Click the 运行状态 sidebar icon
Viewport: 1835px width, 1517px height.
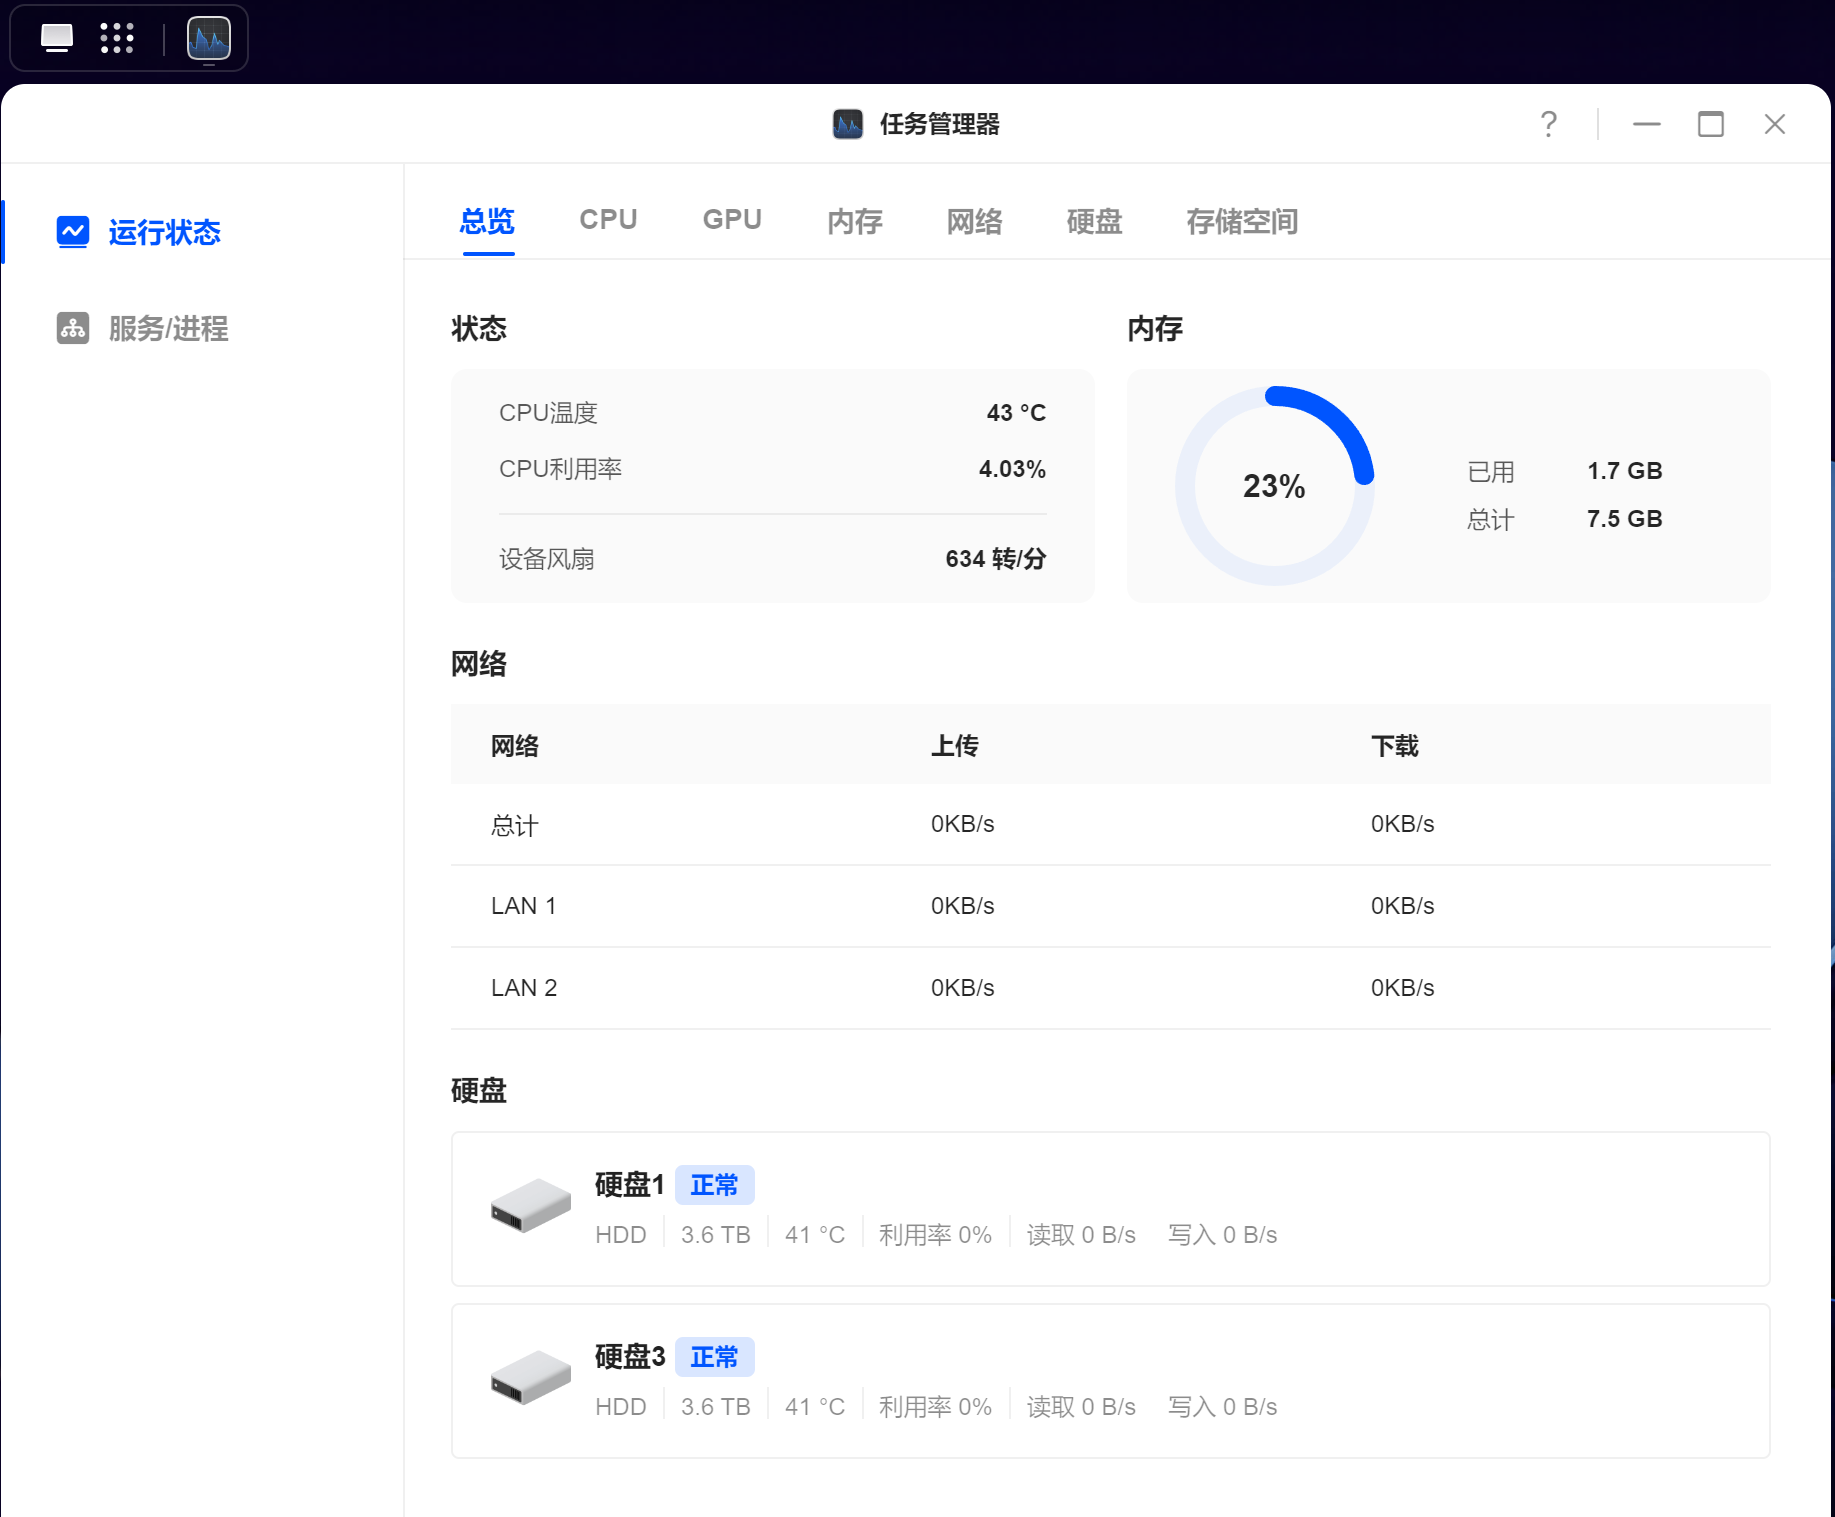[73, 232]
